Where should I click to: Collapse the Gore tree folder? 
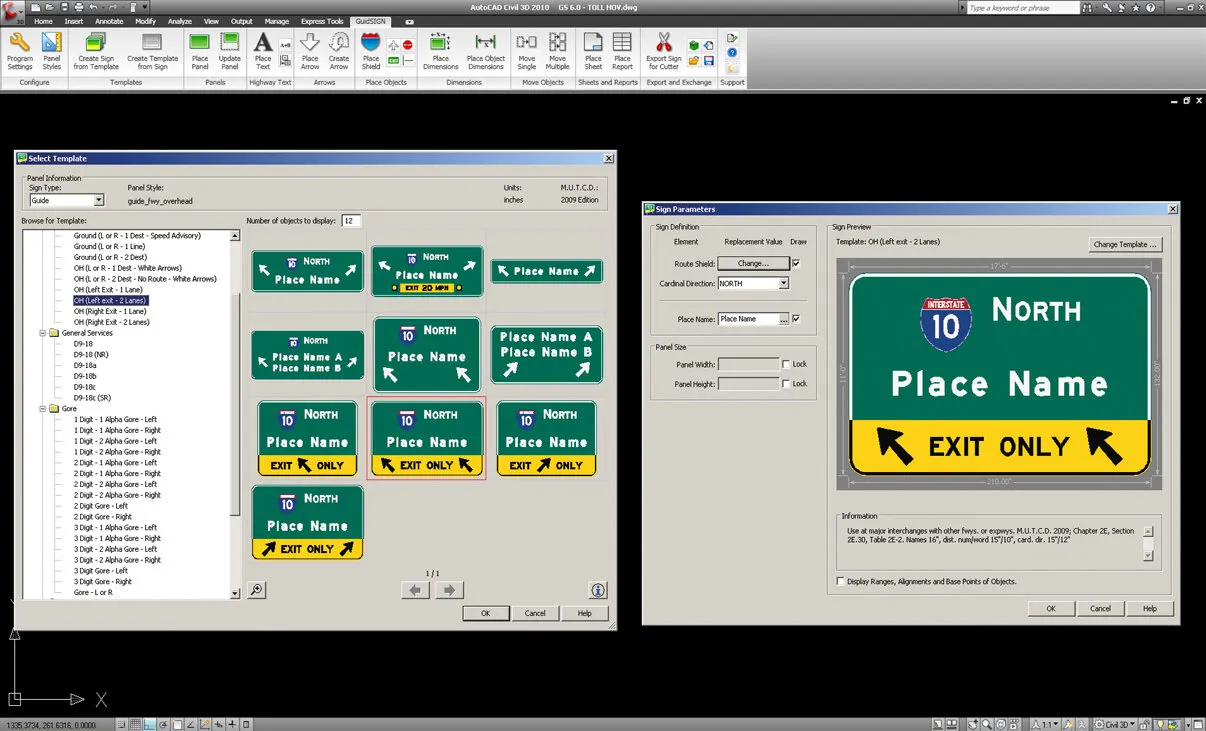(42, 408)
